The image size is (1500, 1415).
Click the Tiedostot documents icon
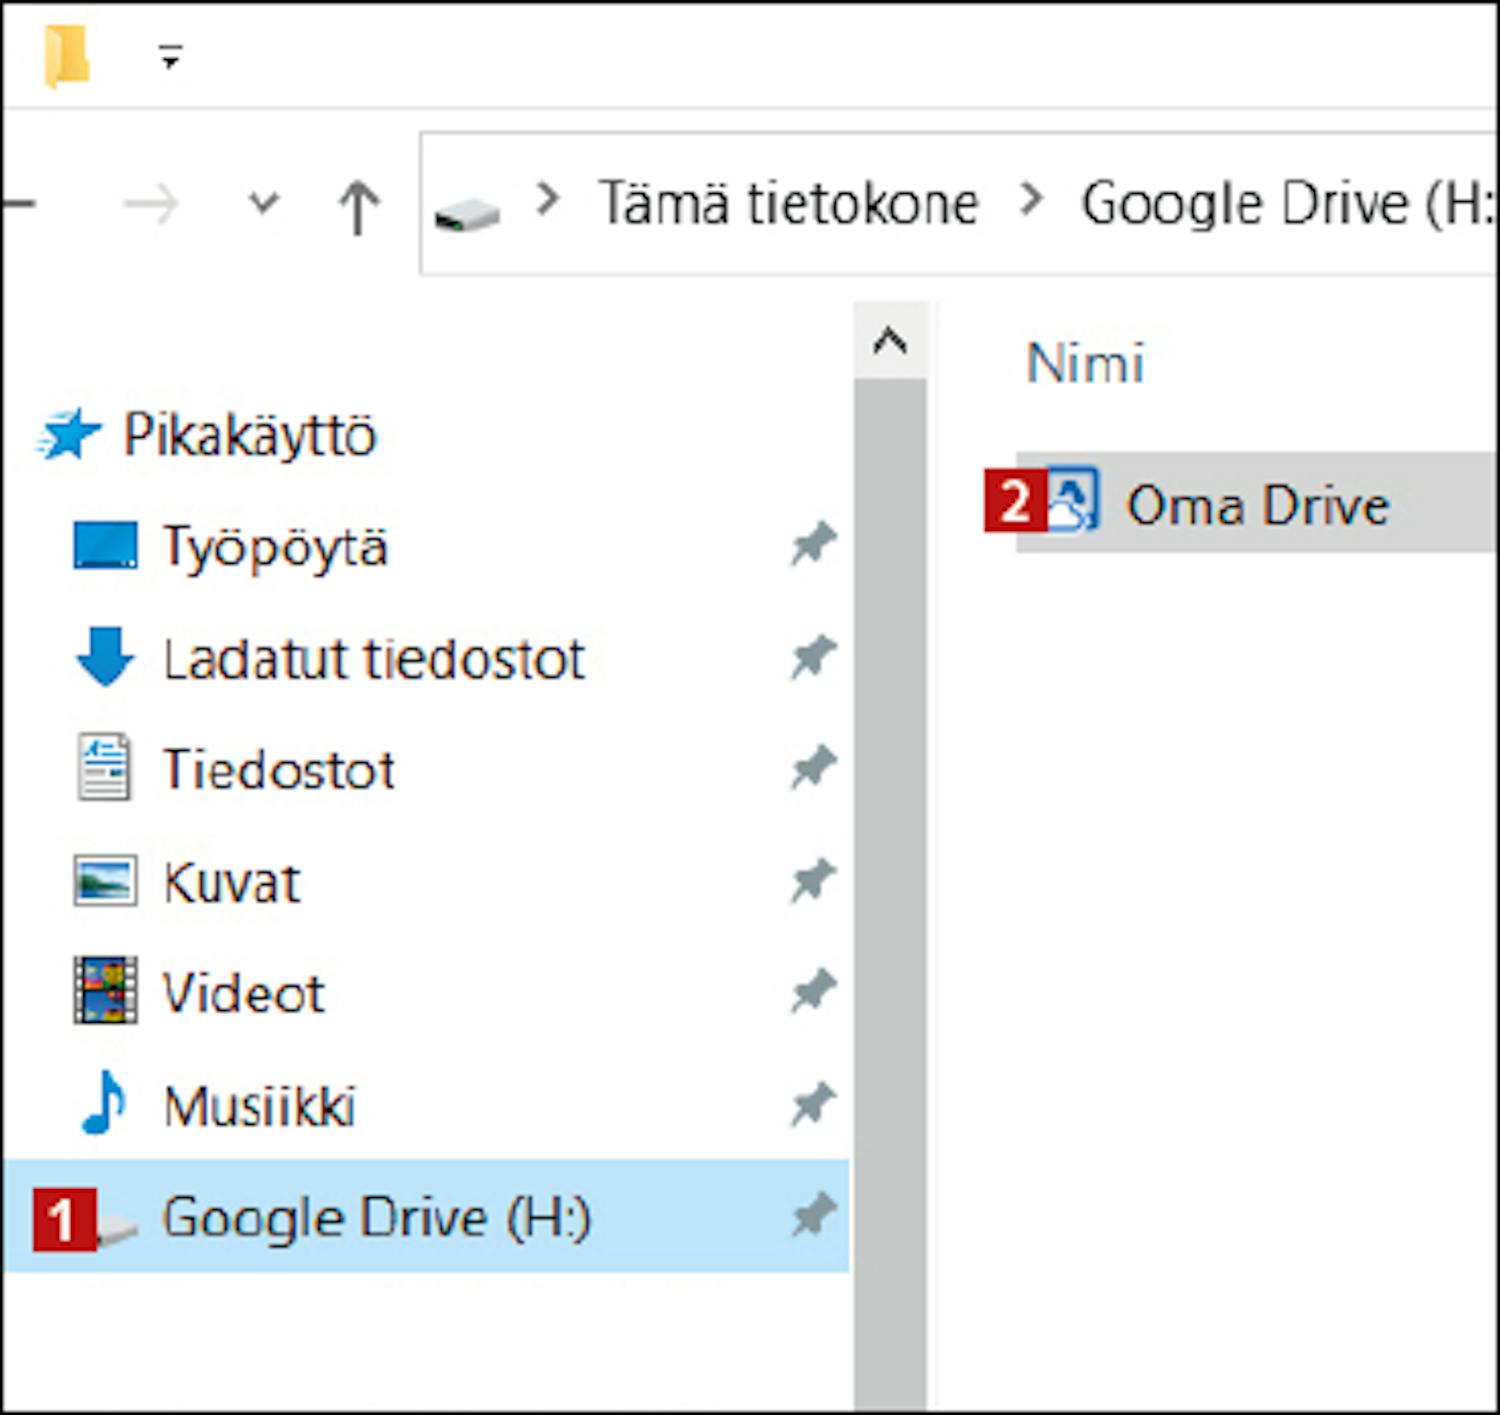tap(104, 768)
